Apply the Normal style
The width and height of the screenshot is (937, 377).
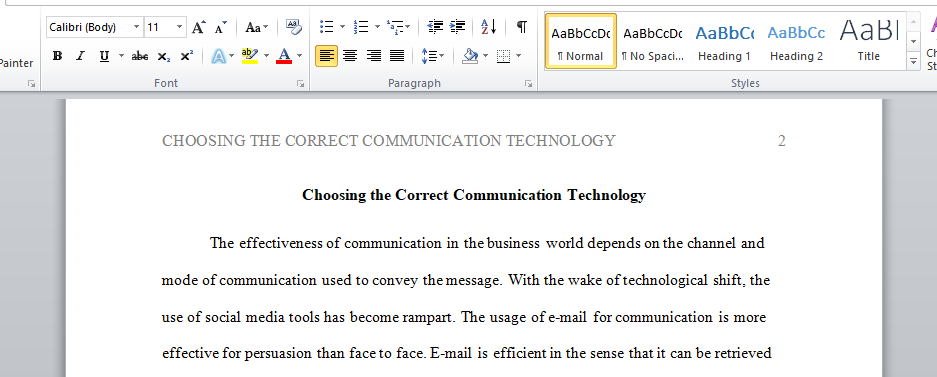click(x=581, y=41)
